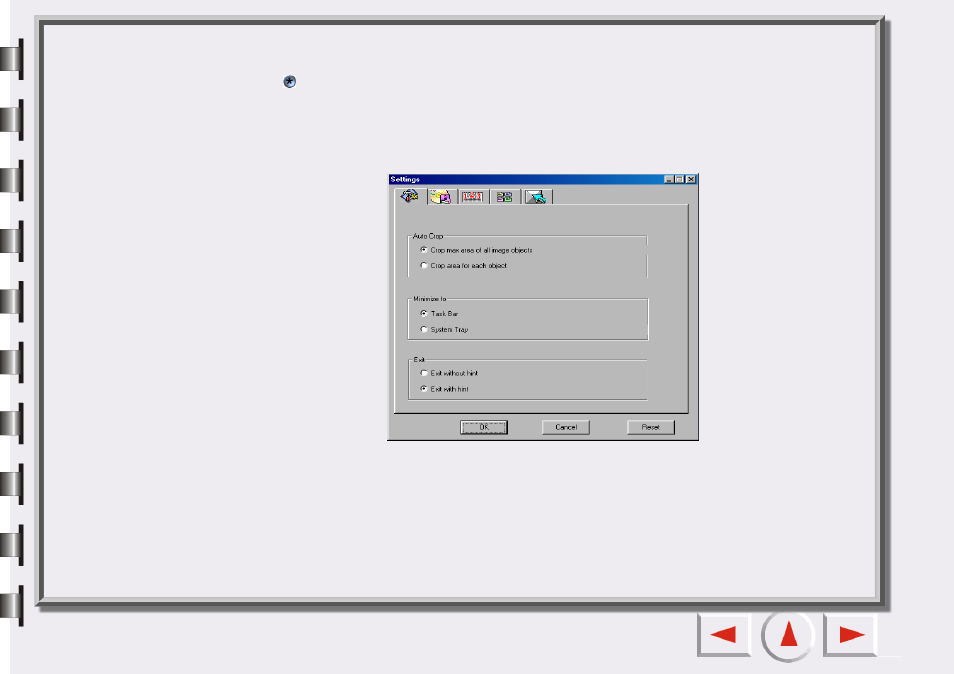Go to previous page with red left arrow

(x=724, y=635)
